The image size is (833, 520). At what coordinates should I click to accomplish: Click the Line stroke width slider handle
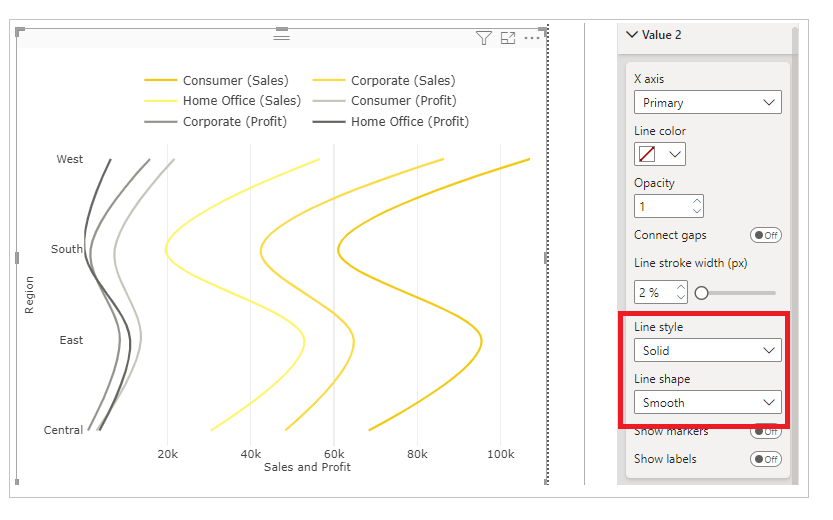[x=701, y=293]
